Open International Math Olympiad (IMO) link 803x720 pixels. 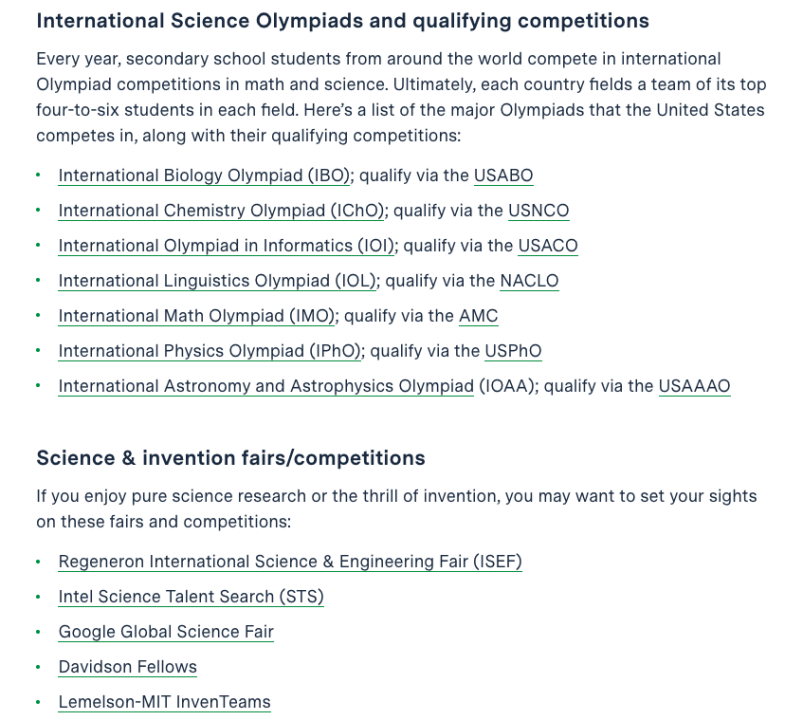point(197,316)
